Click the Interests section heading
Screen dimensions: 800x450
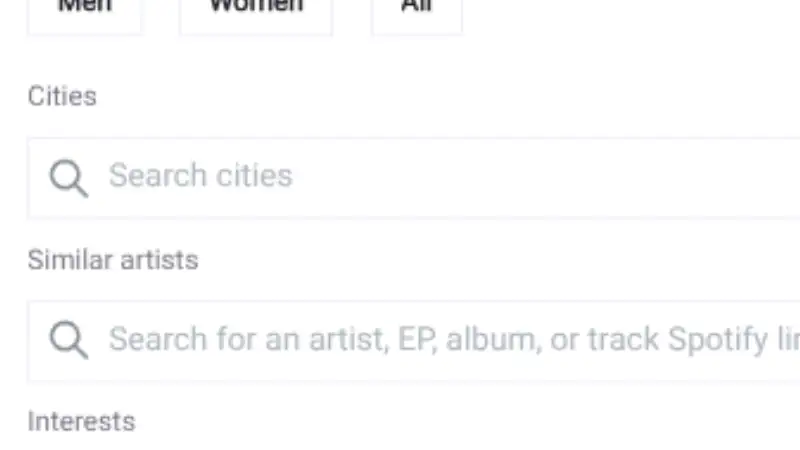(81, 421)
